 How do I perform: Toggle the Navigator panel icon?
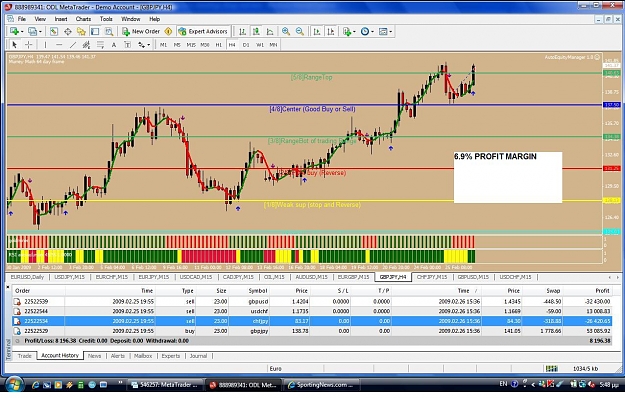tap(81, 31)
